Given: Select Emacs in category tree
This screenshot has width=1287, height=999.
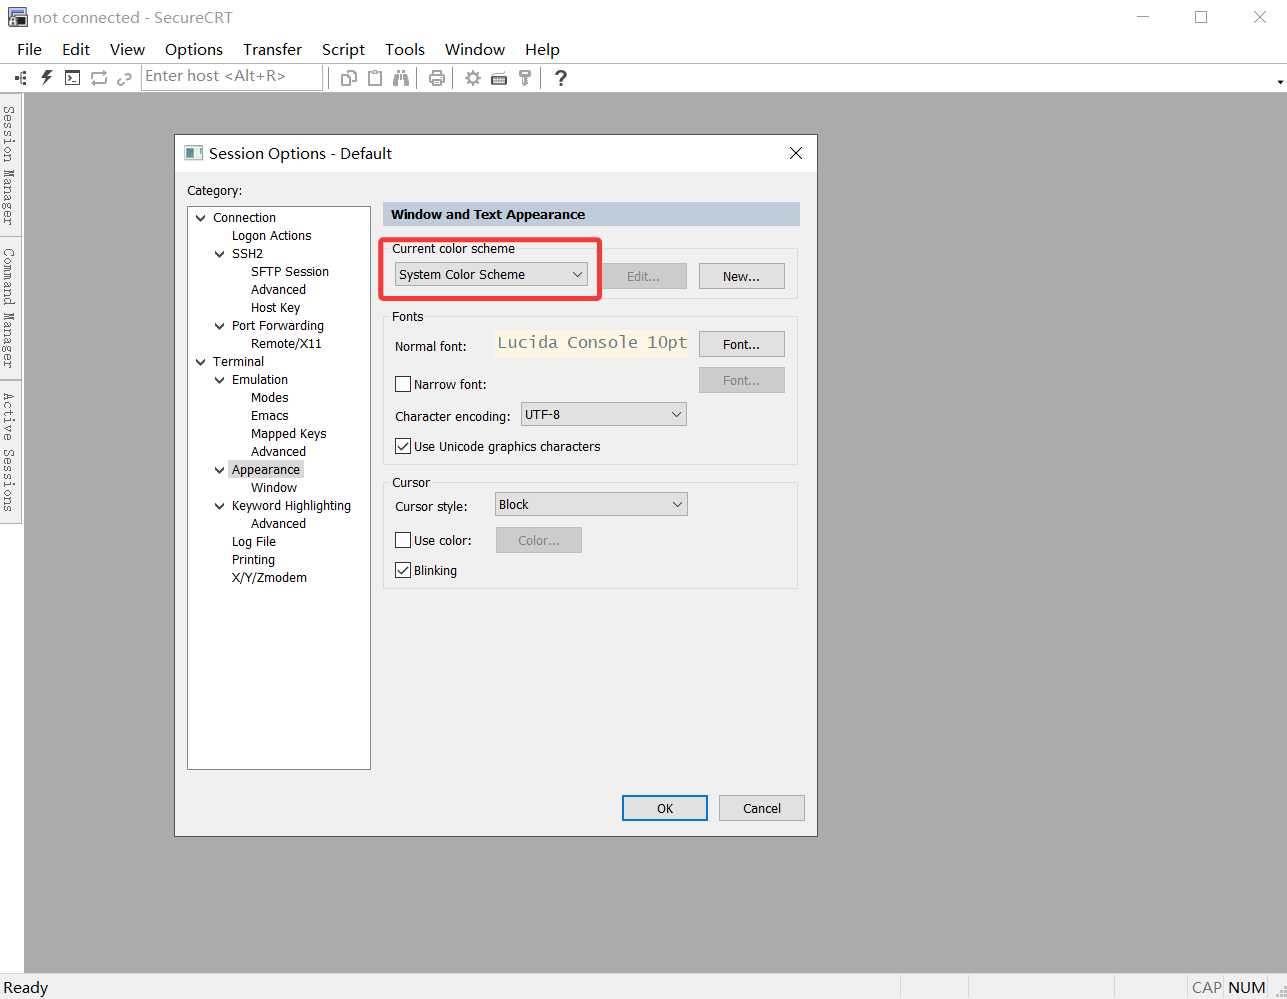Looking at the screenshot, I should click(269, 416).
